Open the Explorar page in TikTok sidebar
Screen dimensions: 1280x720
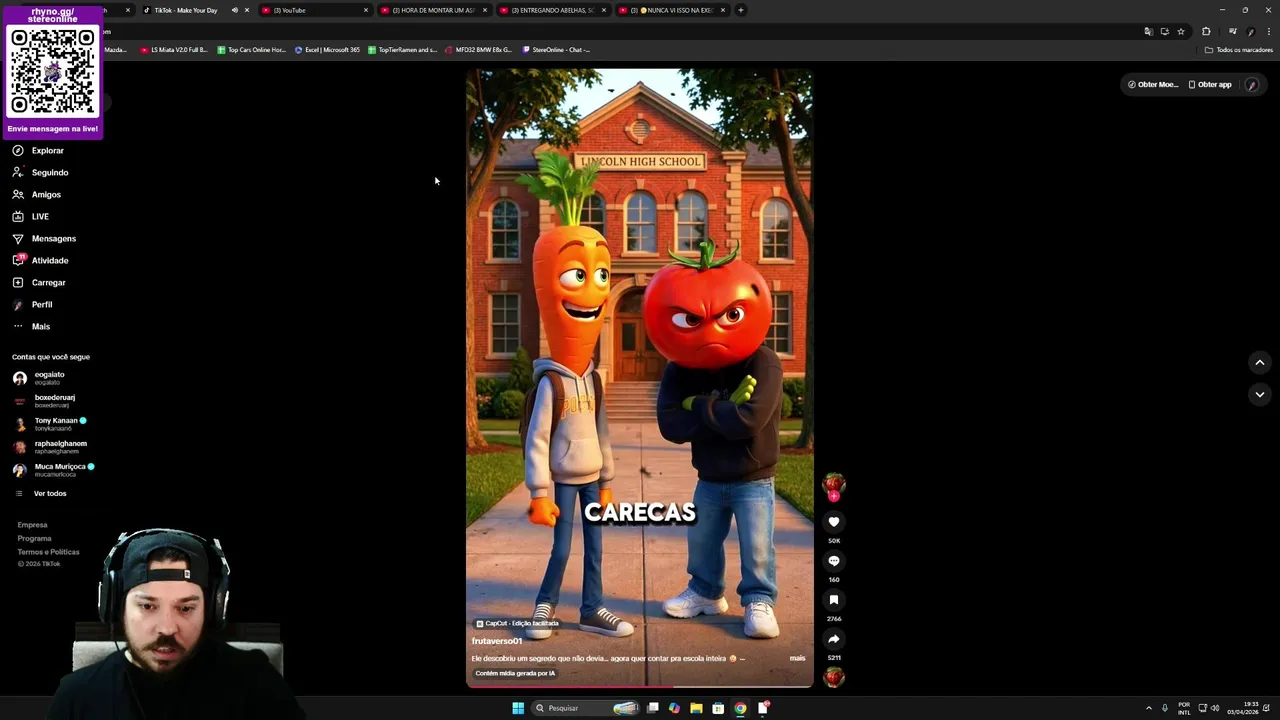point(38,150)
